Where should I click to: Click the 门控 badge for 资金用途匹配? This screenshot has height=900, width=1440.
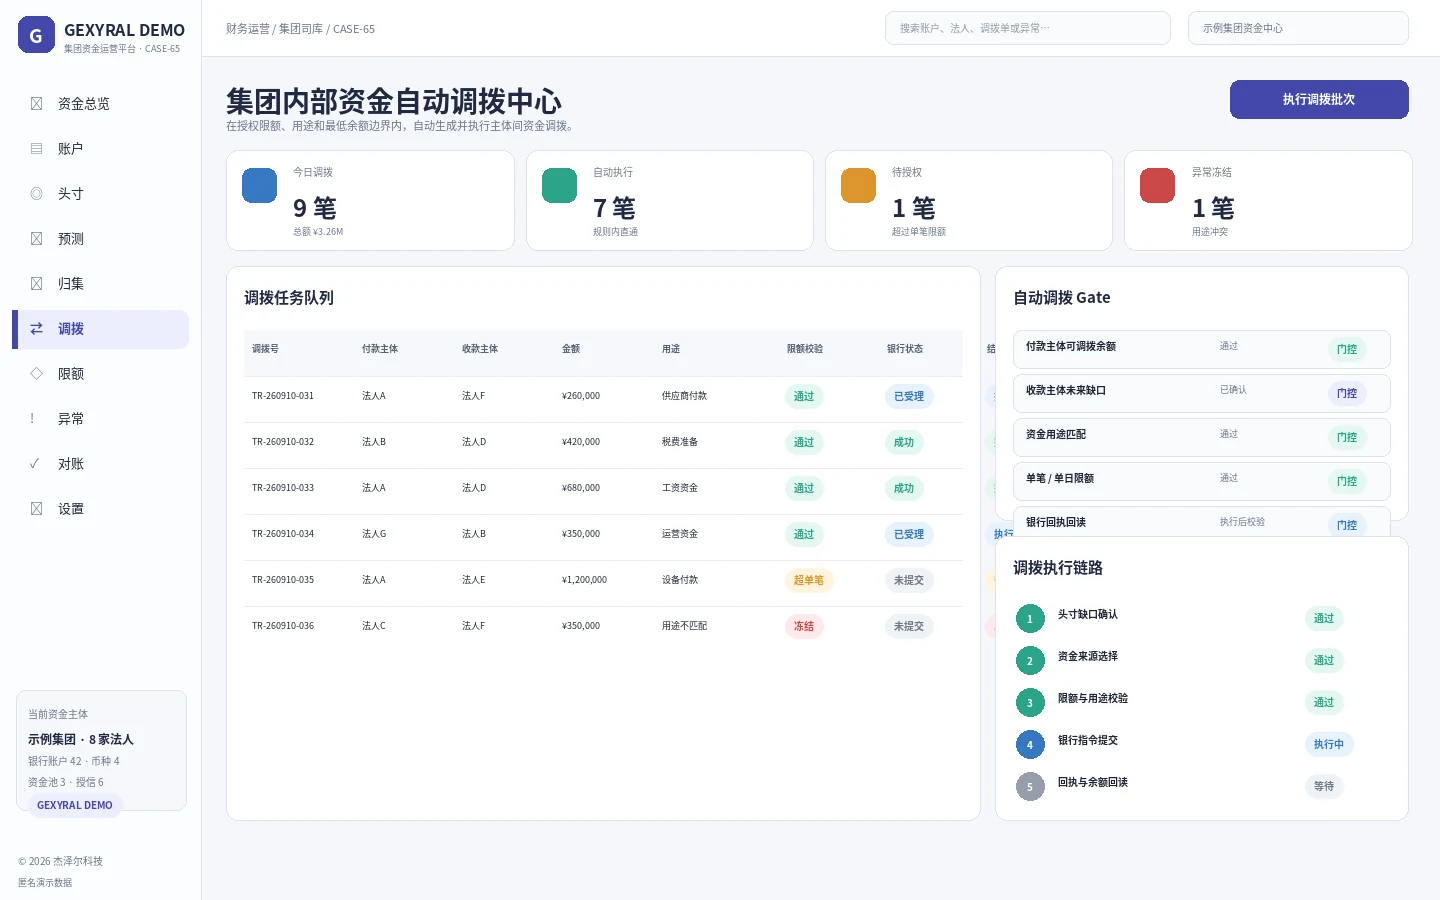(x=1347, y=437)
